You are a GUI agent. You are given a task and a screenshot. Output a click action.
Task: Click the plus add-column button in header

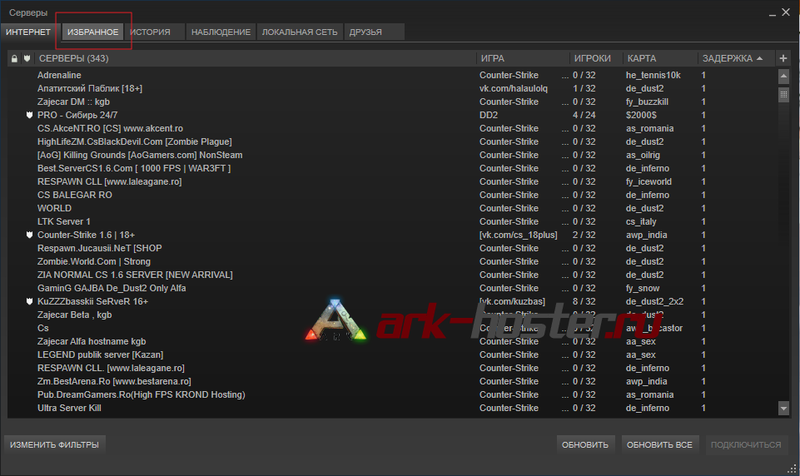click(783, 58)
